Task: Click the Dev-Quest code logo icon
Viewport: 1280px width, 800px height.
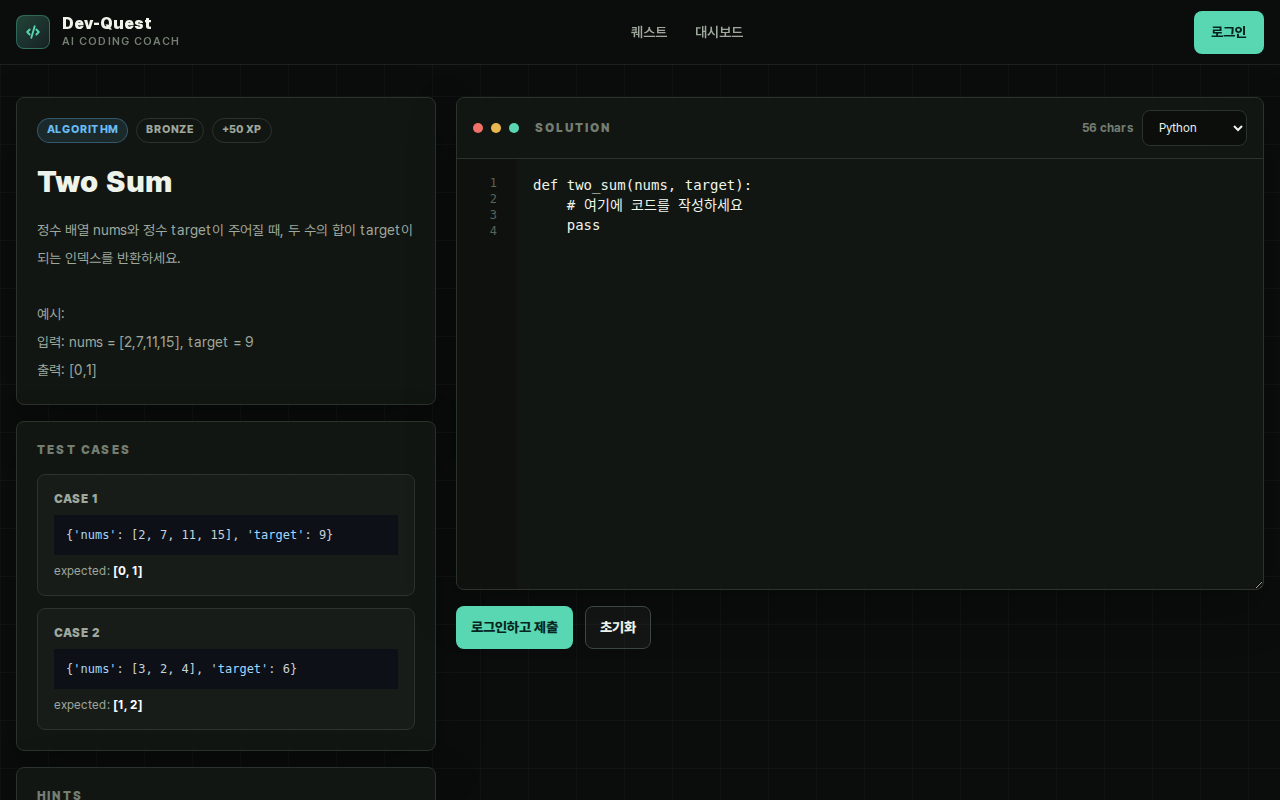Action: click(x=33, y=32)
